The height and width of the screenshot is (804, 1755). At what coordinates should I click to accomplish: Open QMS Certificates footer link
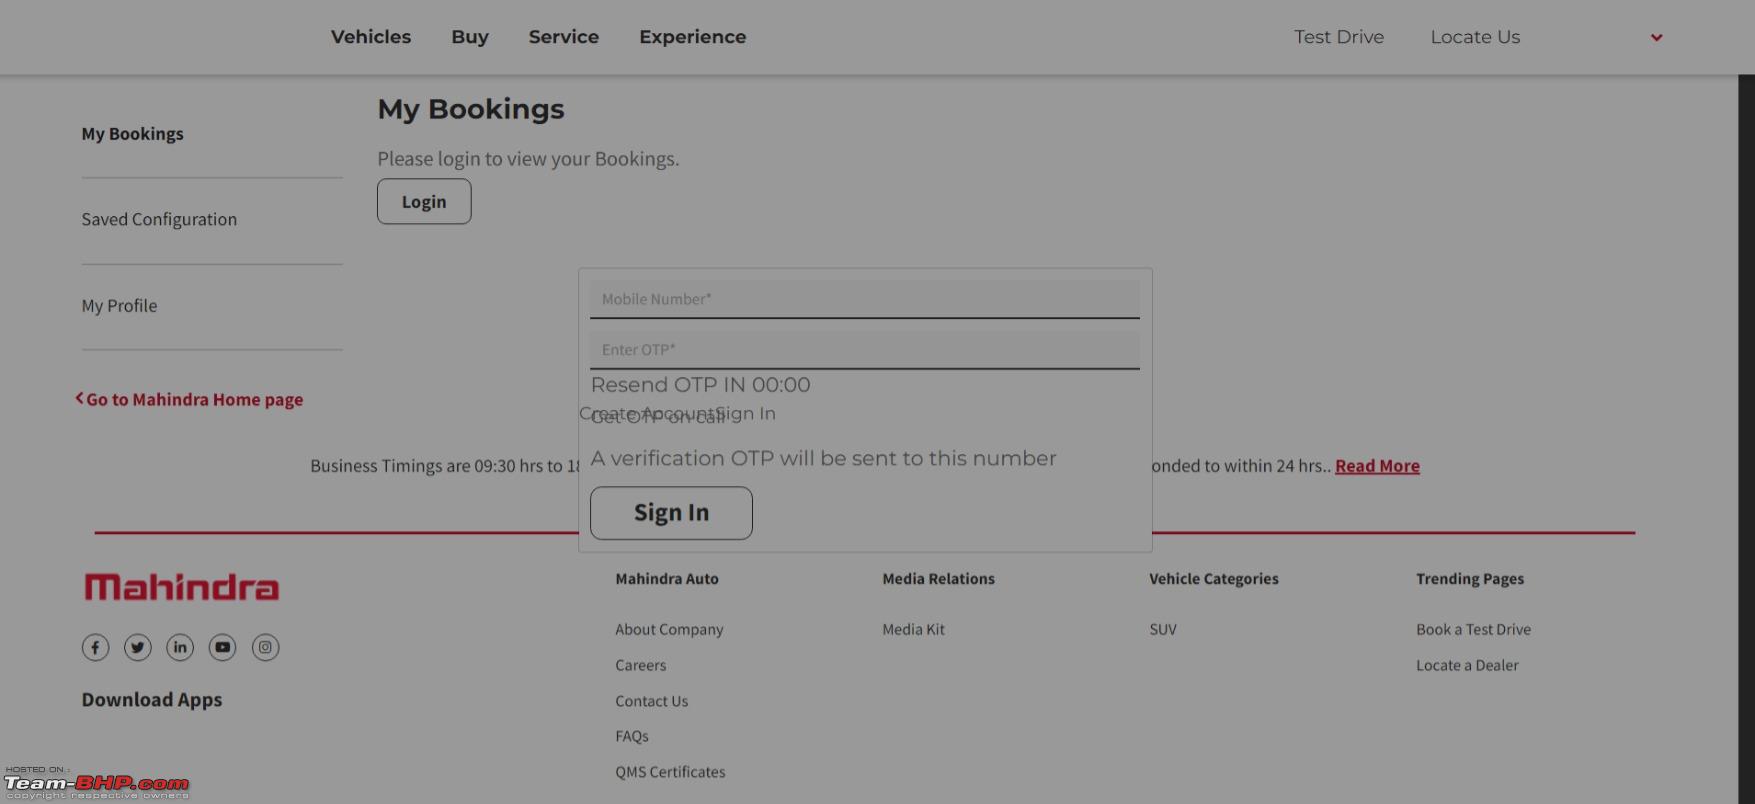pos(670,772)
